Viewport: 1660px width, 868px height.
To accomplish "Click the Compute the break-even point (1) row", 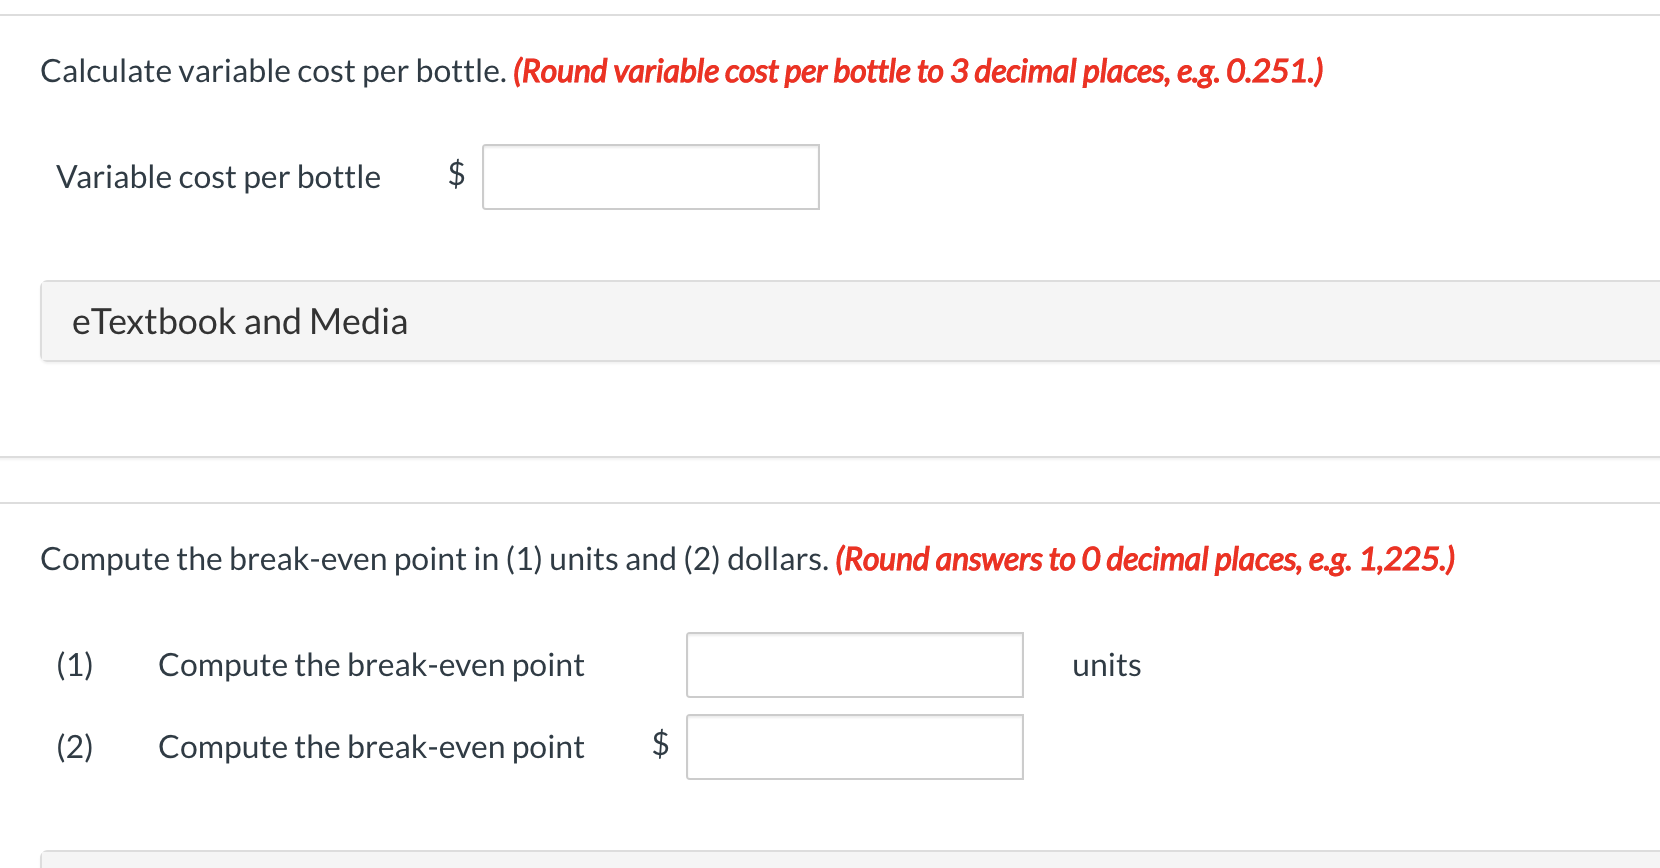I will click(371, 664).
